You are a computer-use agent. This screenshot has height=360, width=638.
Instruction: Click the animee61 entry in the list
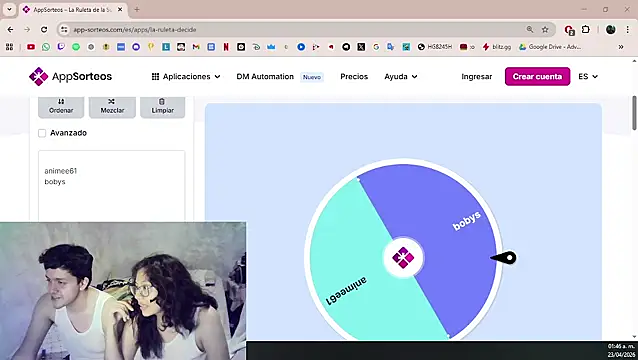click(x=61, y=171)
